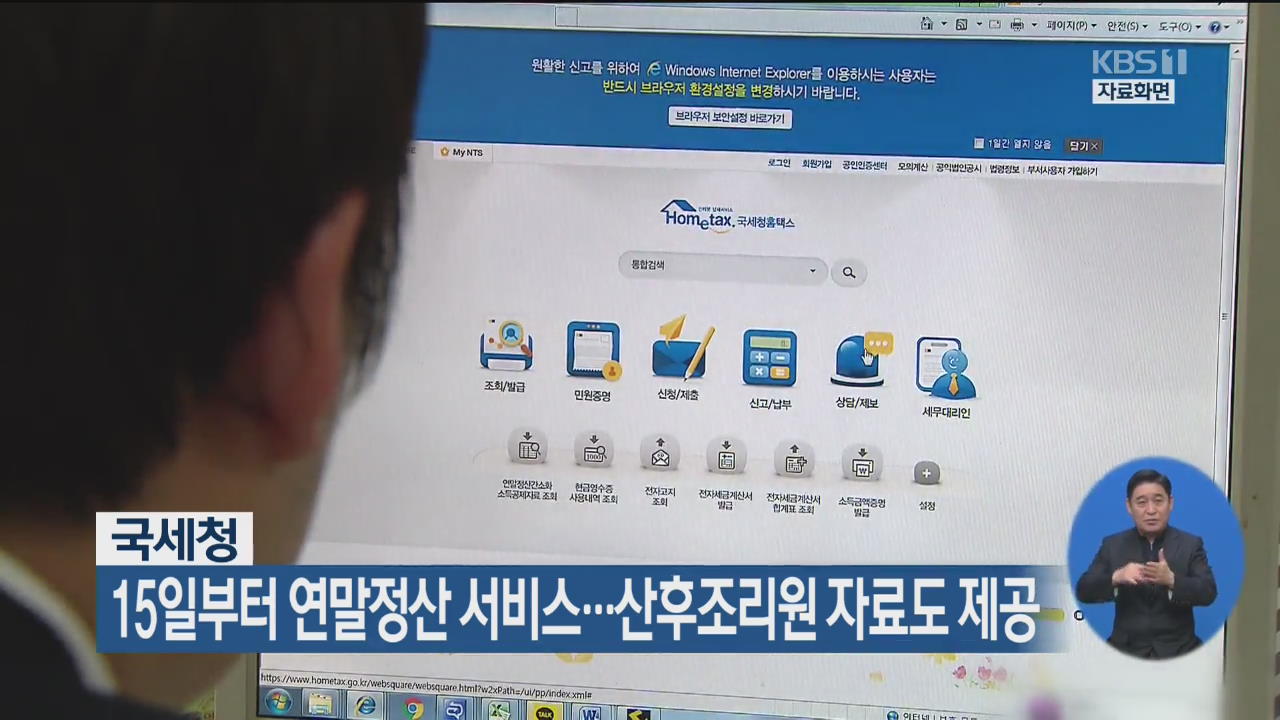This screenshot has width=1280, height=720.
Task: Click the magnifier search button
Action: point(849,272)
